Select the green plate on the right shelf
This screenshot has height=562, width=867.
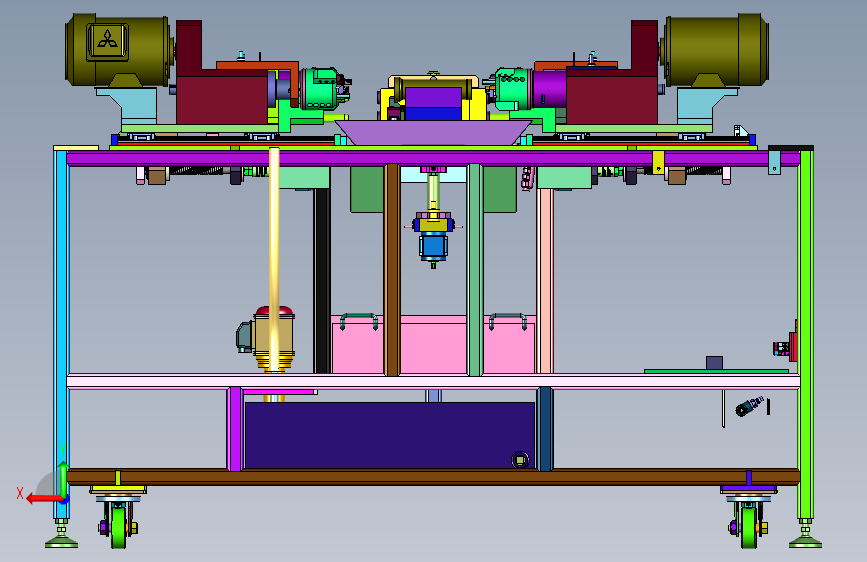point(717,371)
